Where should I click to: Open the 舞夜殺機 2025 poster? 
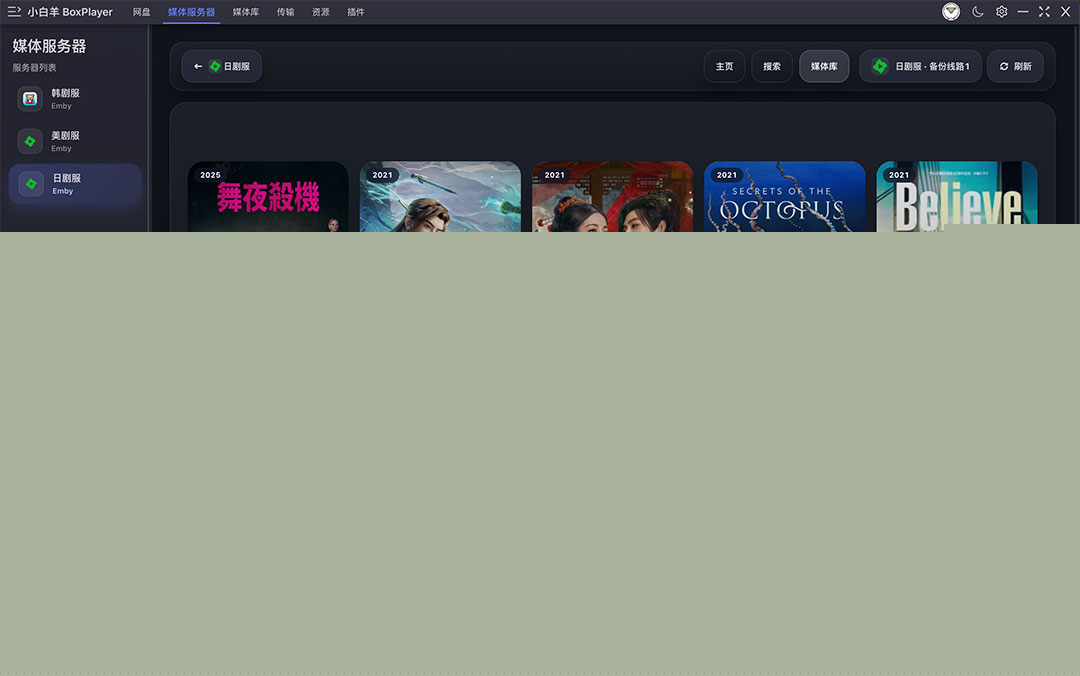click(268, 196)
